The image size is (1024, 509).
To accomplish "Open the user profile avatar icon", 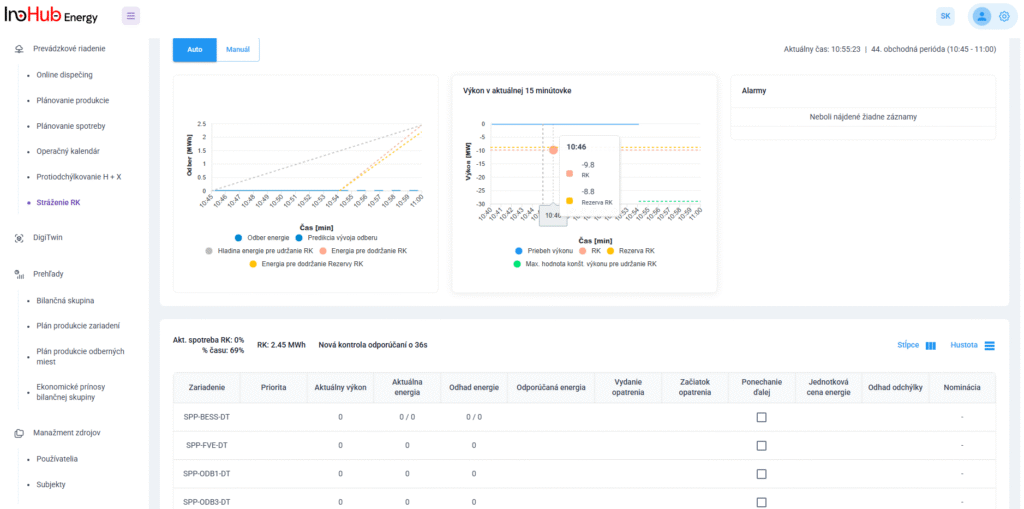I will tap(981, 16).
